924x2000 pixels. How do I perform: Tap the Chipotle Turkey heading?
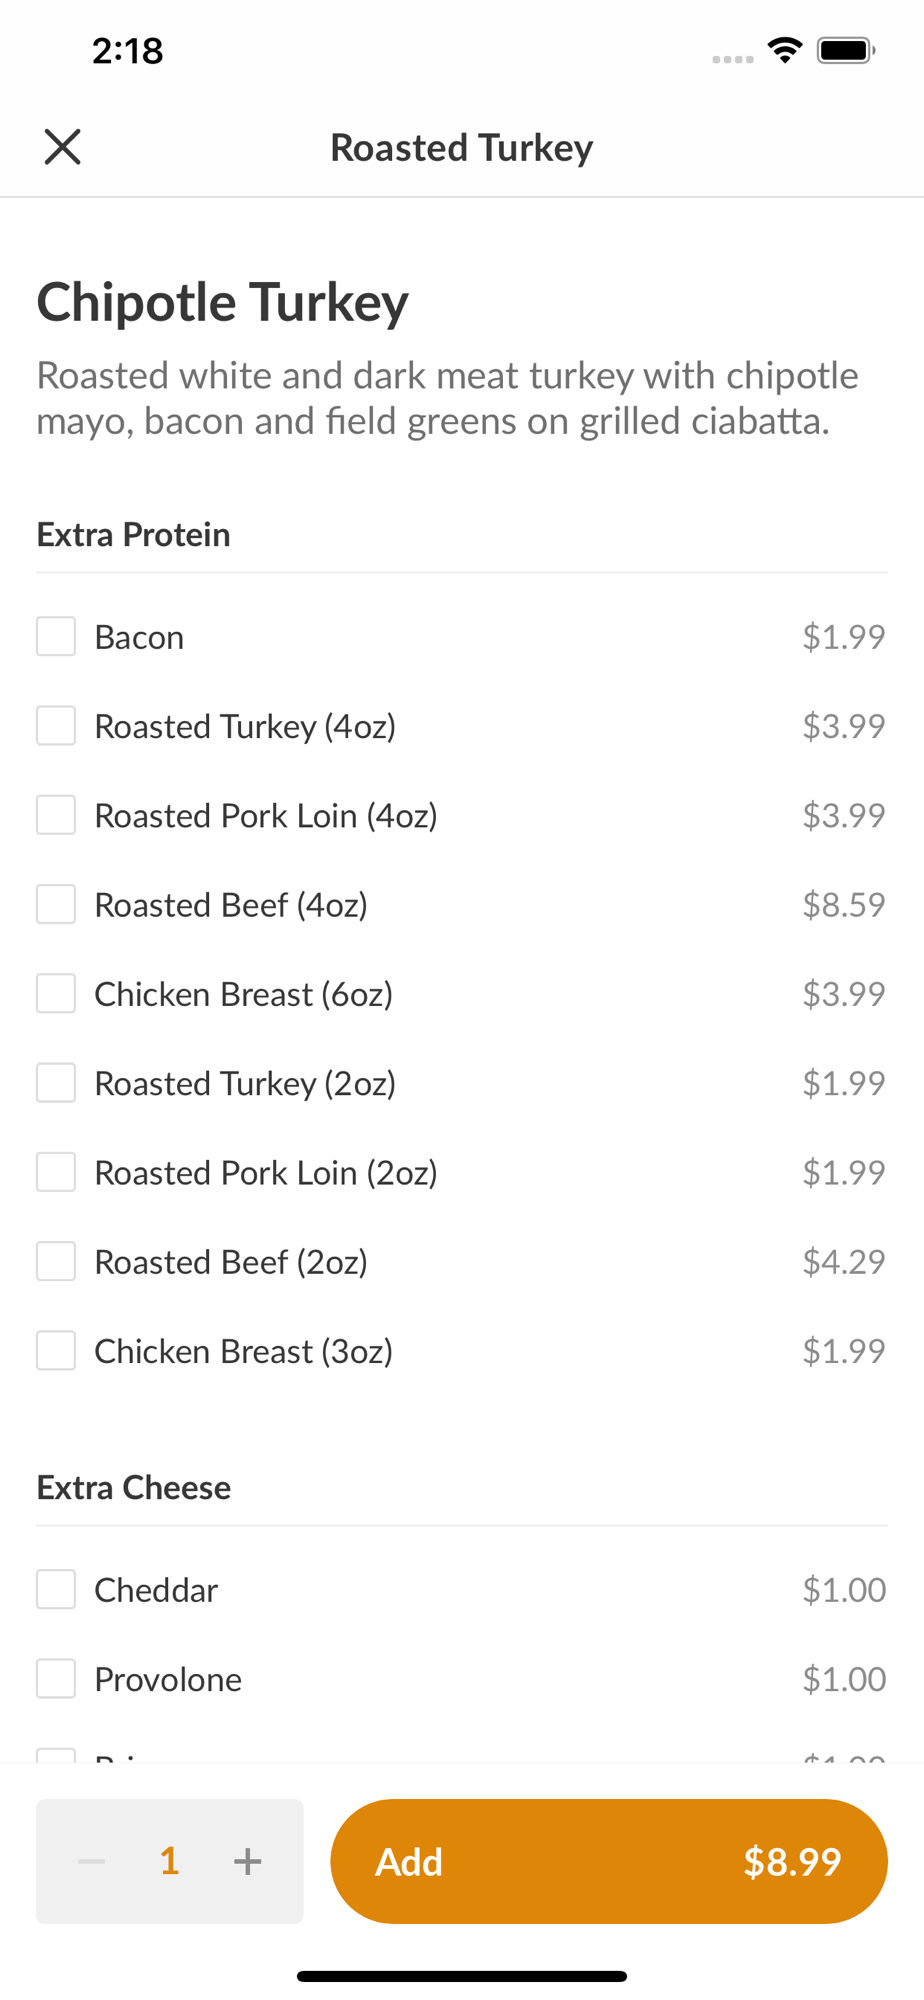tap(223, 302)
